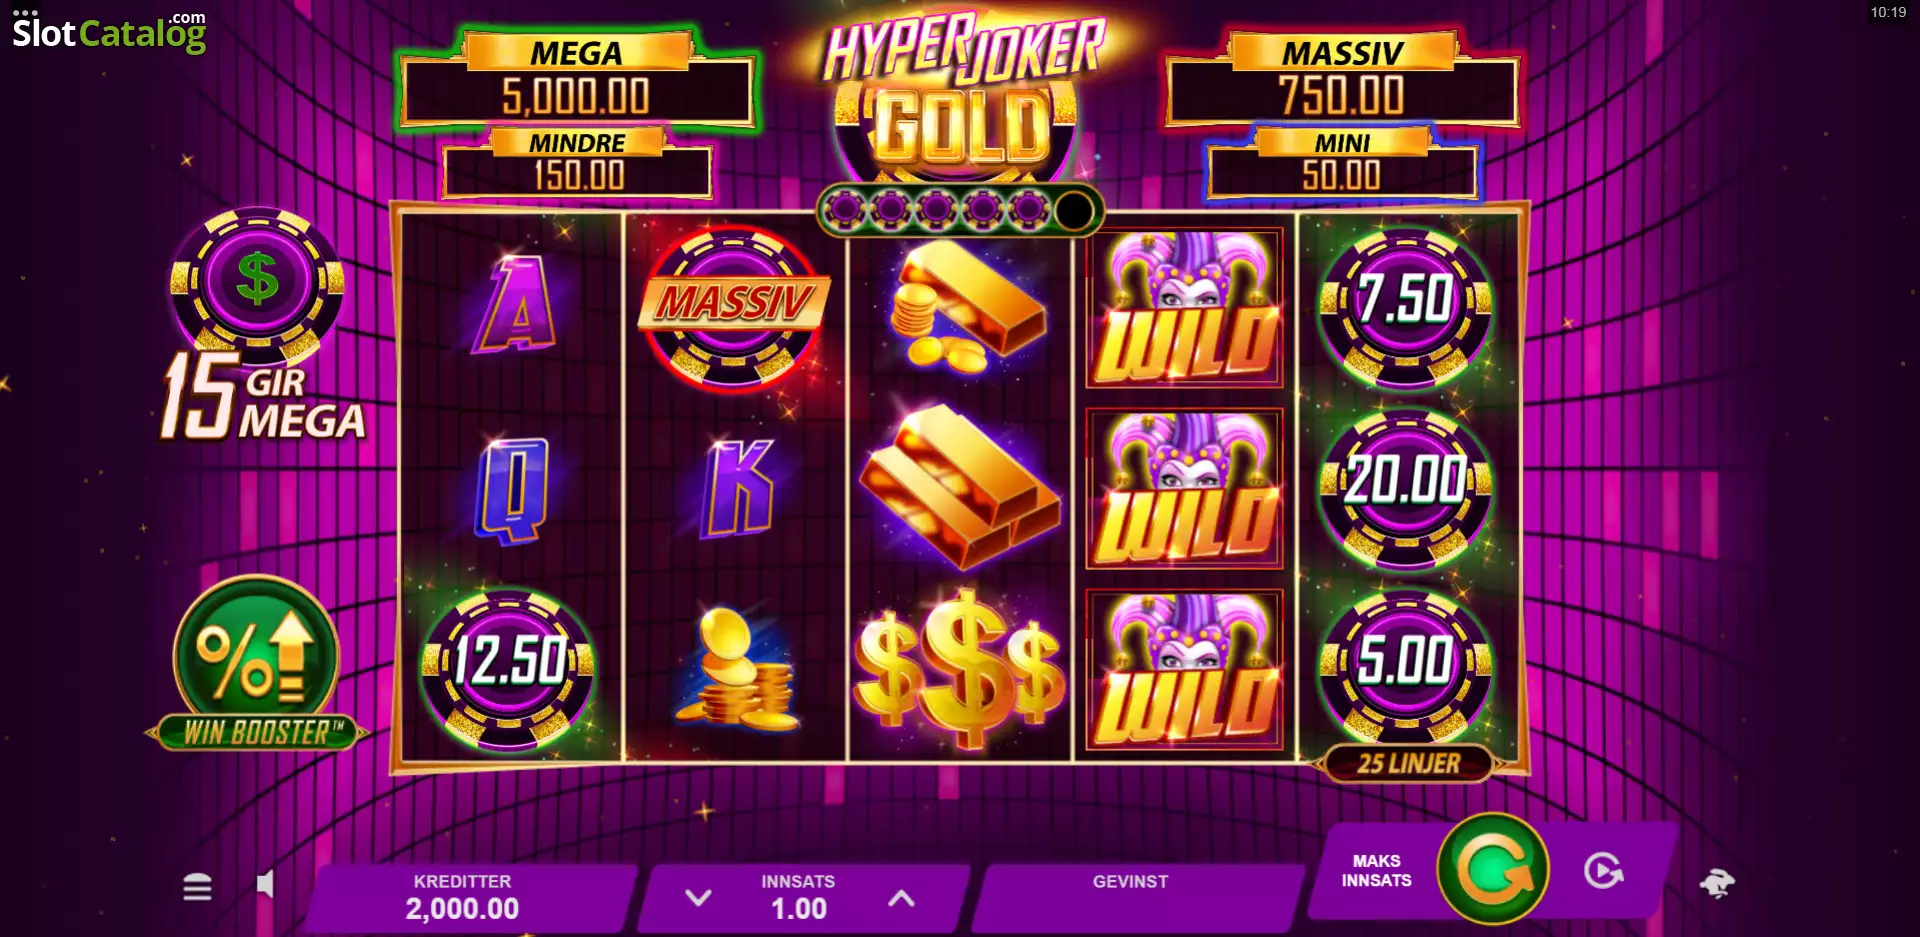Image resolution: width=1920 pixels, height=937 pixels.
Task: Click the 12.50 chip symbol
Action: pos(509,664)
